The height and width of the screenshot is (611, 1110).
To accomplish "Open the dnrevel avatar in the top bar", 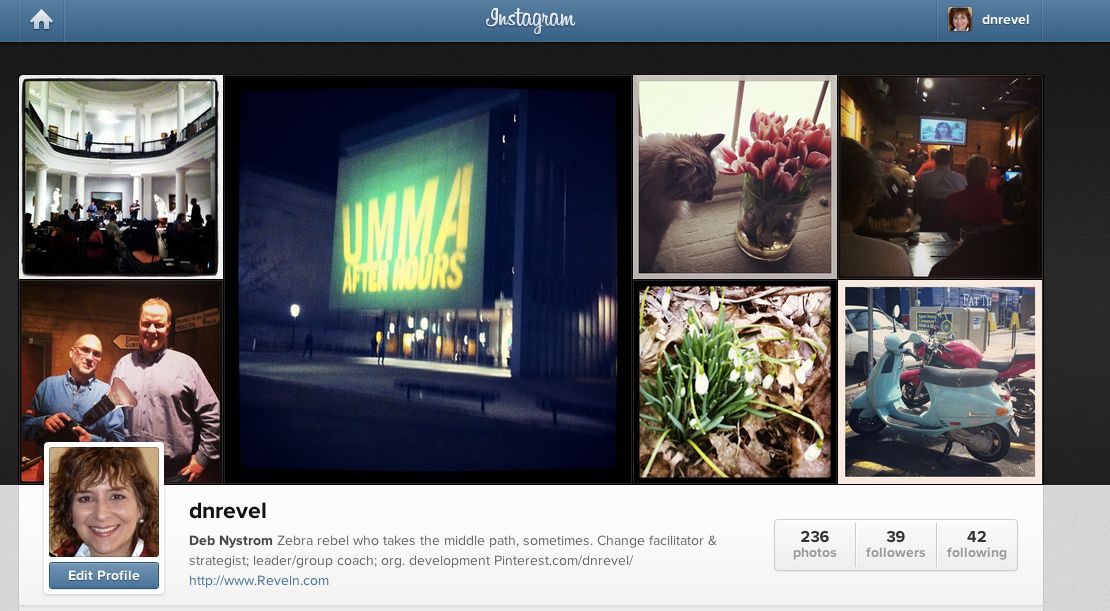I will point(960,20).
